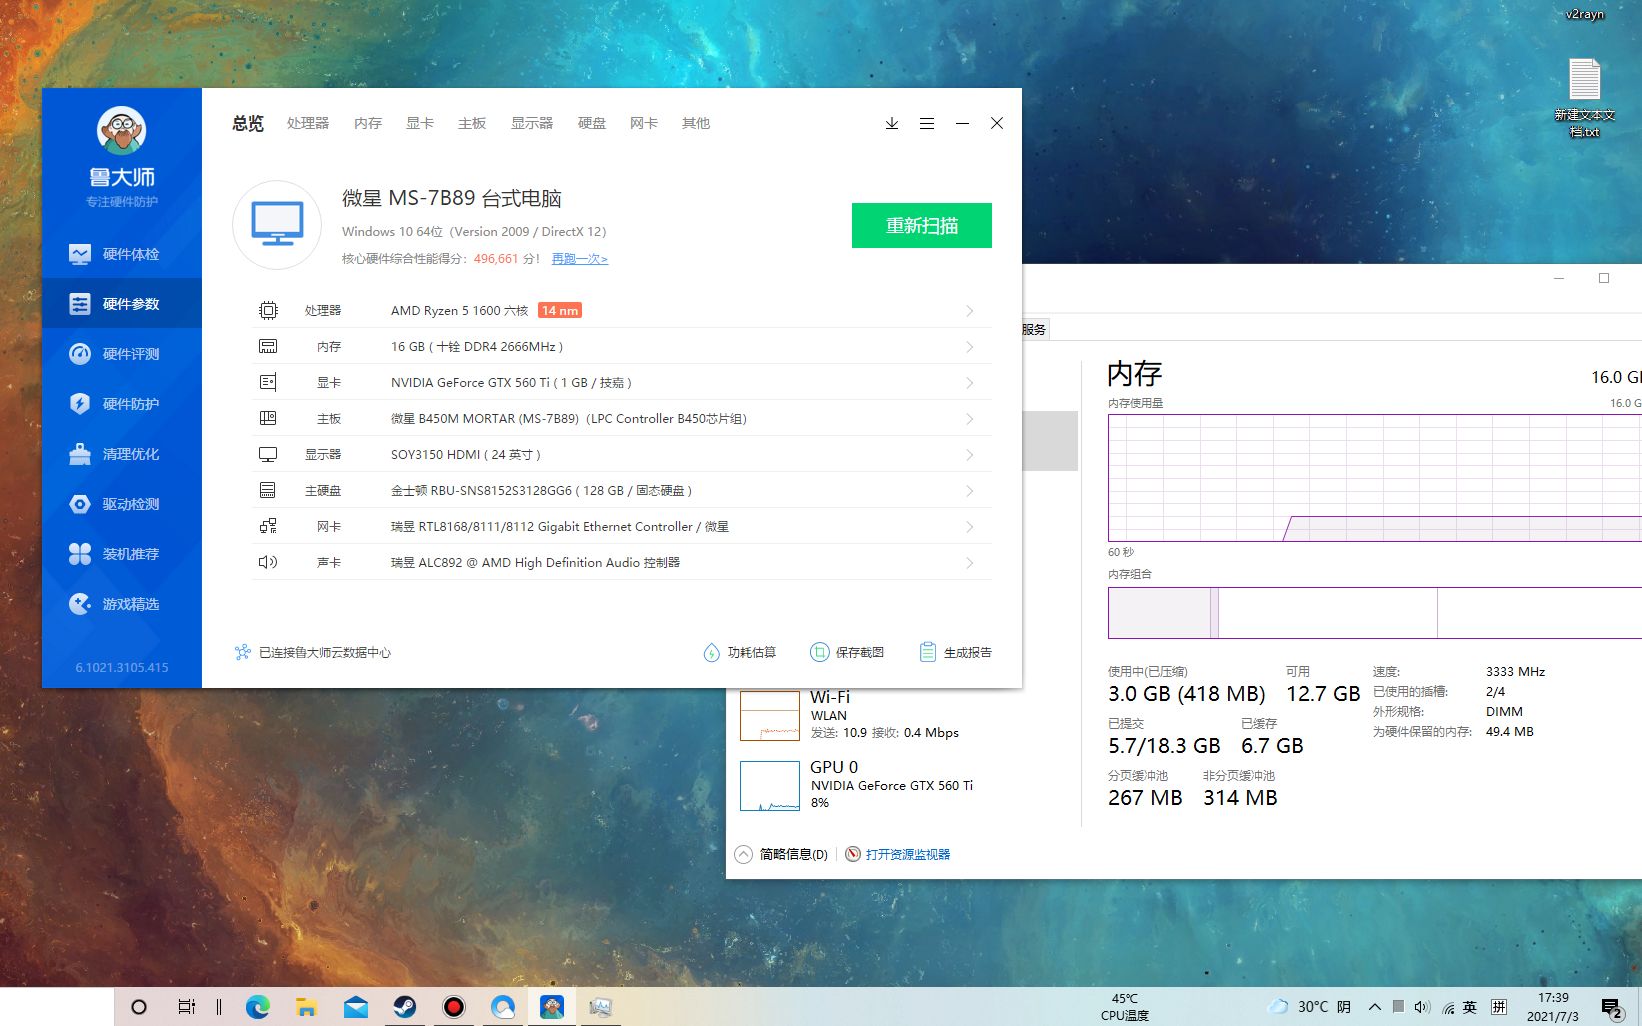
Task: Switch to the 总览 tab
Action: [248, 123]
